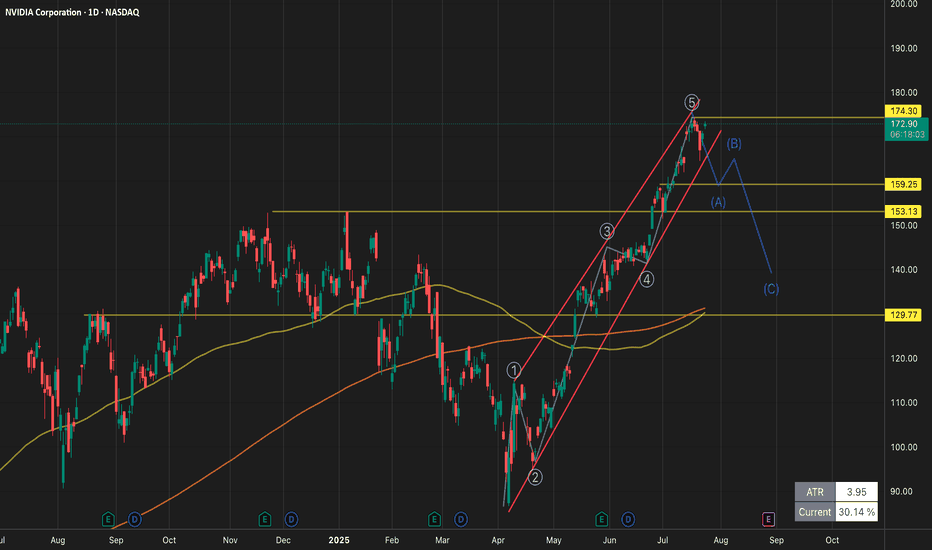Click the Feb label on time axis
The height and width of the screenshot is (550, 932).
[x=391, y=540]
